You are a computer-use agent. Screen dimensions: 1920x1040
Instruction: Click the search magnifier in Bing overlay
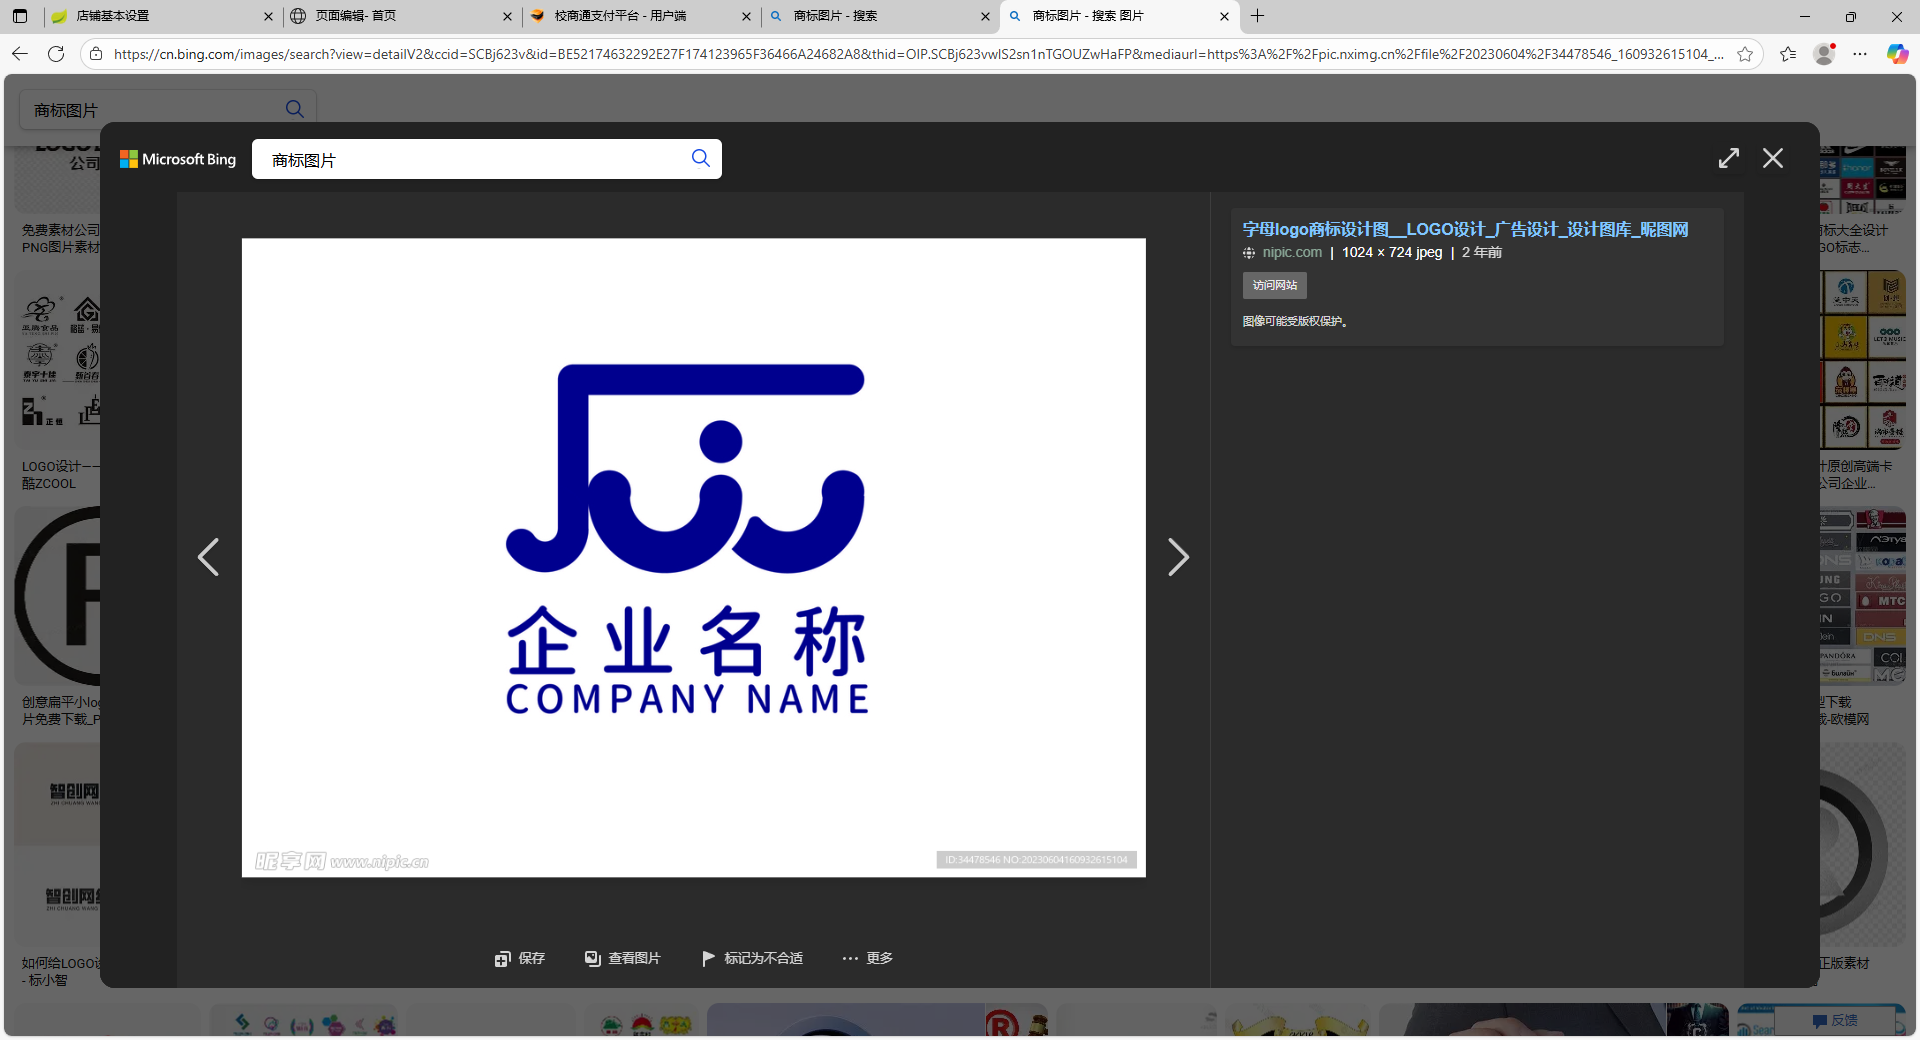700,159
